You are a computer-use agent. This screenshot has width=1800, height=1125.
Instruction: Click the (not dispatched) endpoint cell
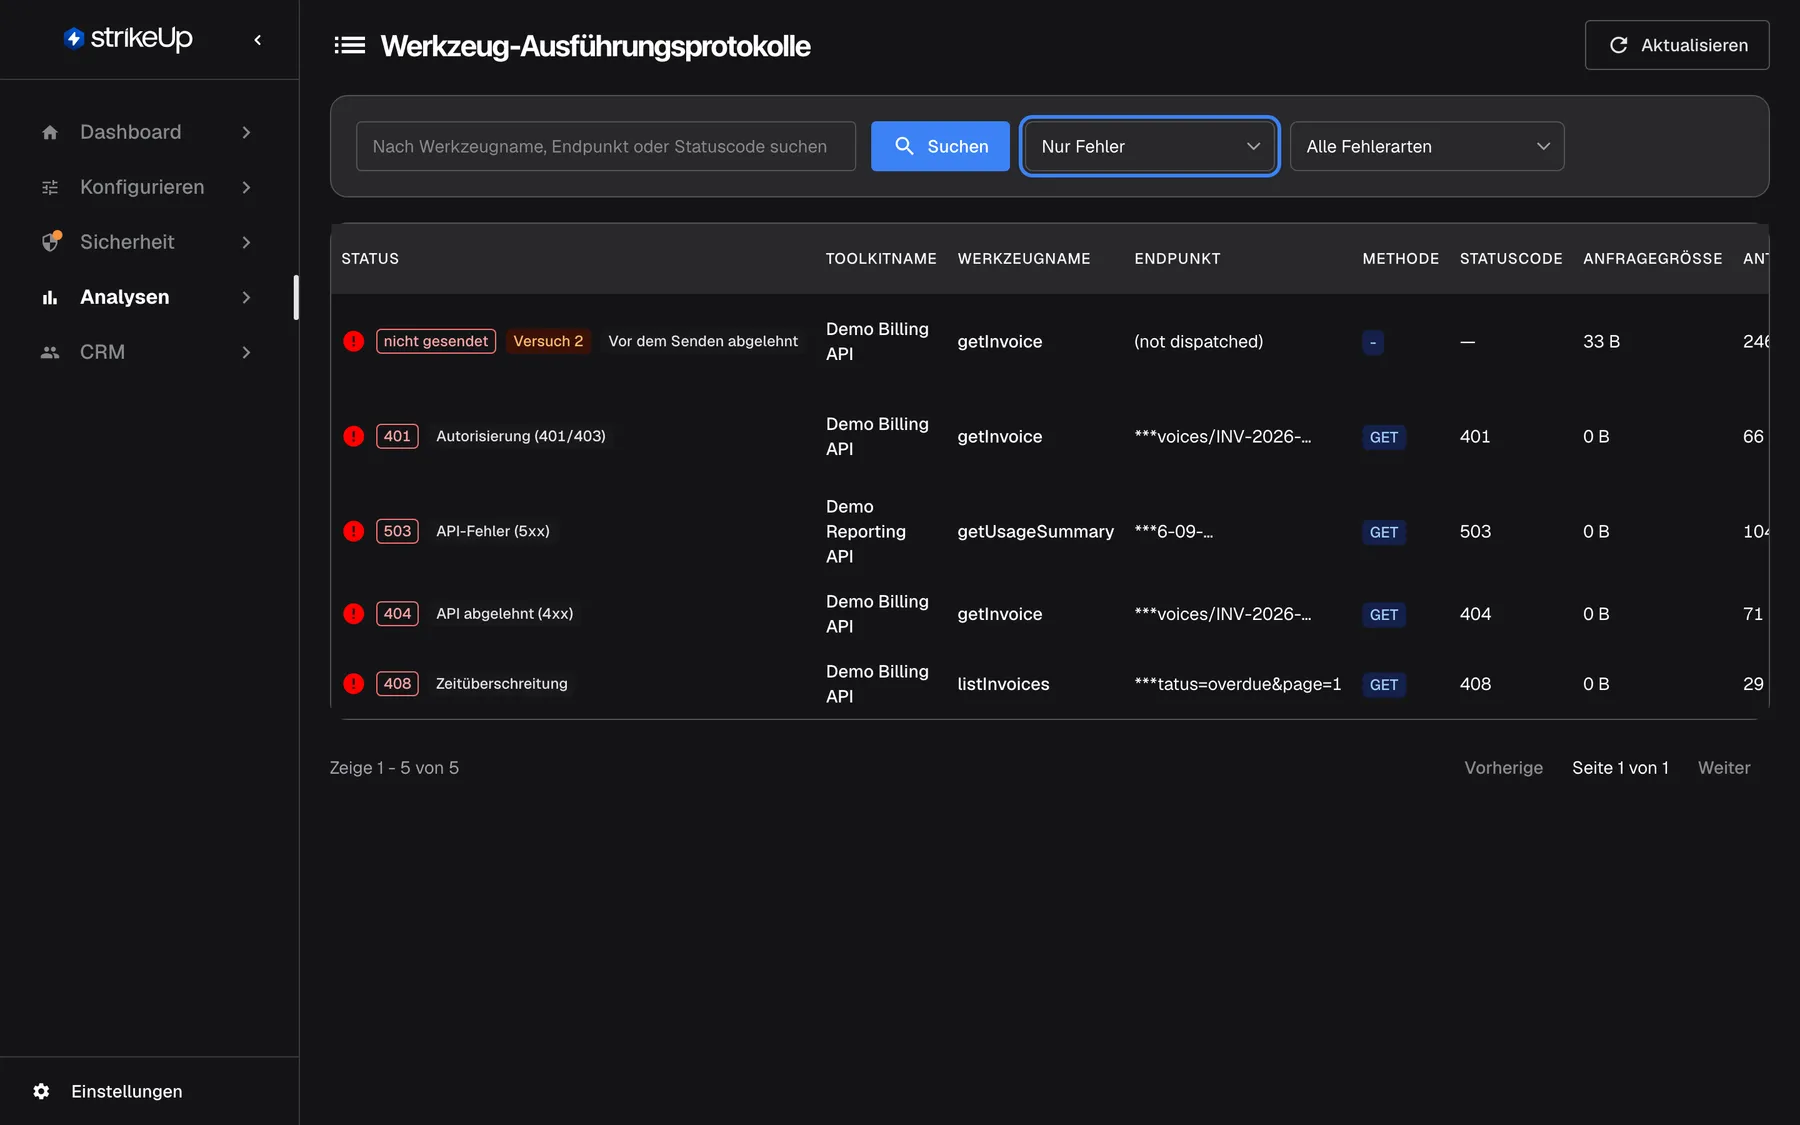(1198, 341)
